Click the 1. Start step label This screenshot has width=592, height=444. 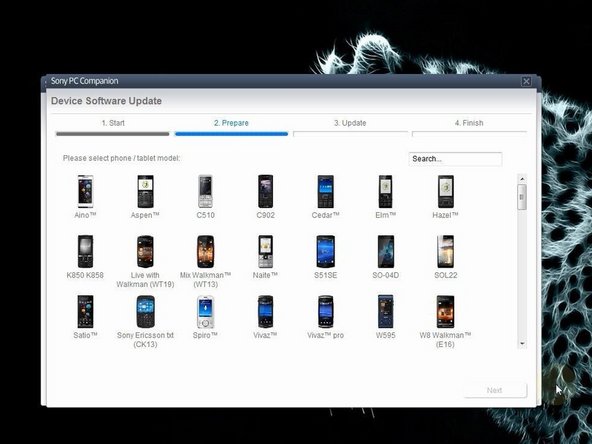tap(113, 123)
